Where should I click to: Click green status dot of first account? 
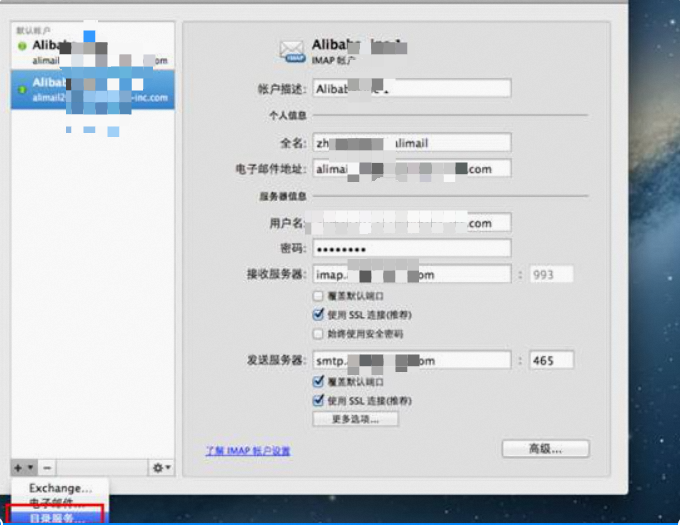click(22, 47)
